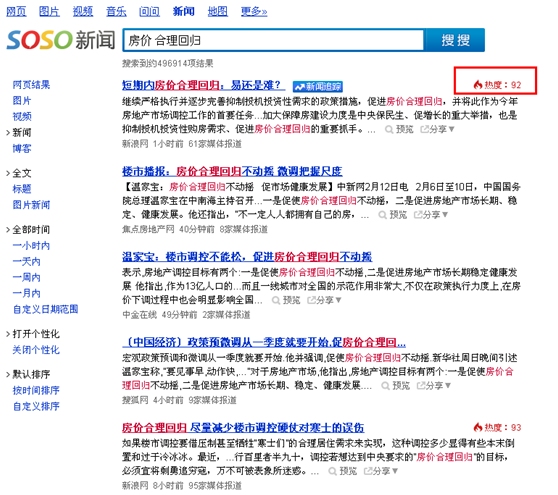The image size is (558, 495).
Task: Open the 更多» top navigation menu
Action: [254, 11]
